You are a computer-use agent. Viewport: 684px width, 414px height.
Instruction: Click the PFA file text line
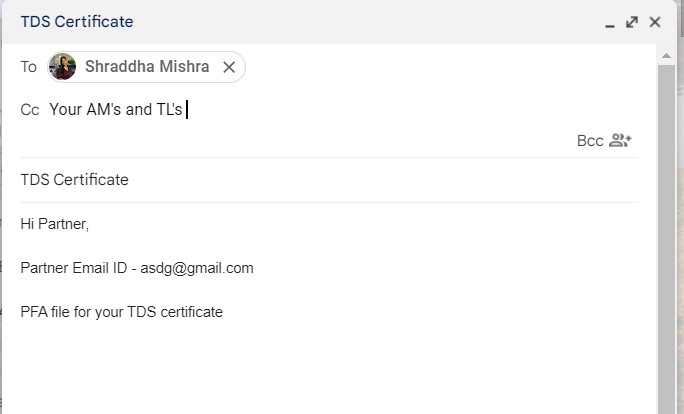(x=122, y=312)
